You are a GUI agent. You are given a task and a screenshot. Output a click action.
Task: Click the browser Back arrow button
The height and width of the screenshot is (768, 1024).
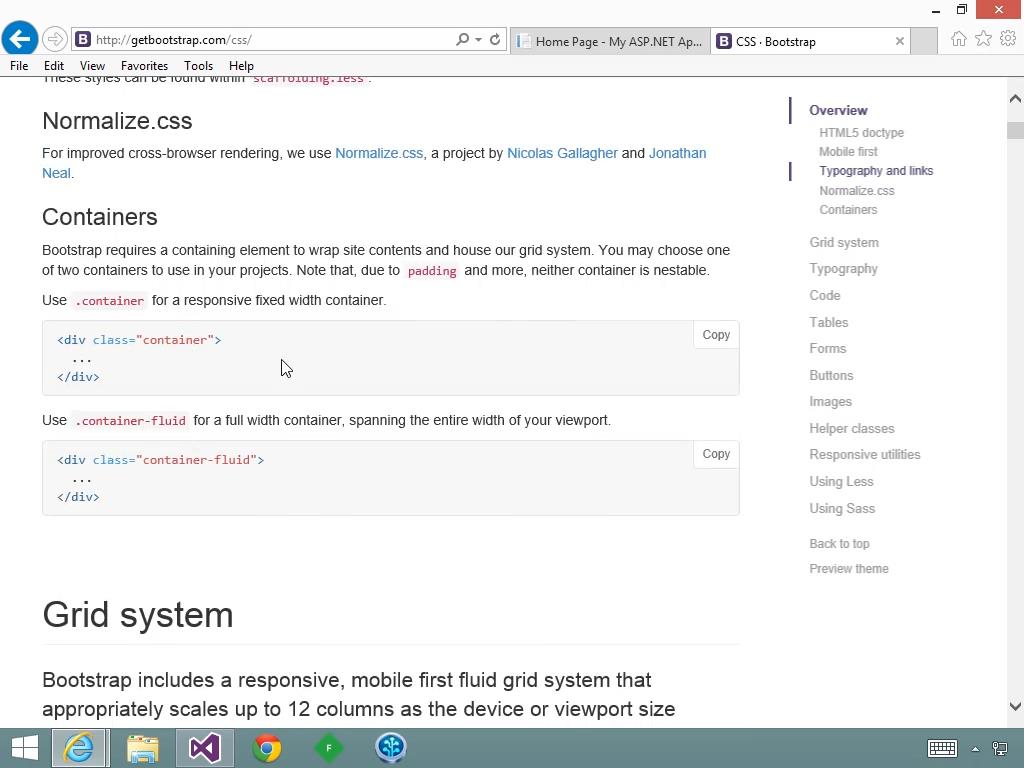(20, 39)
